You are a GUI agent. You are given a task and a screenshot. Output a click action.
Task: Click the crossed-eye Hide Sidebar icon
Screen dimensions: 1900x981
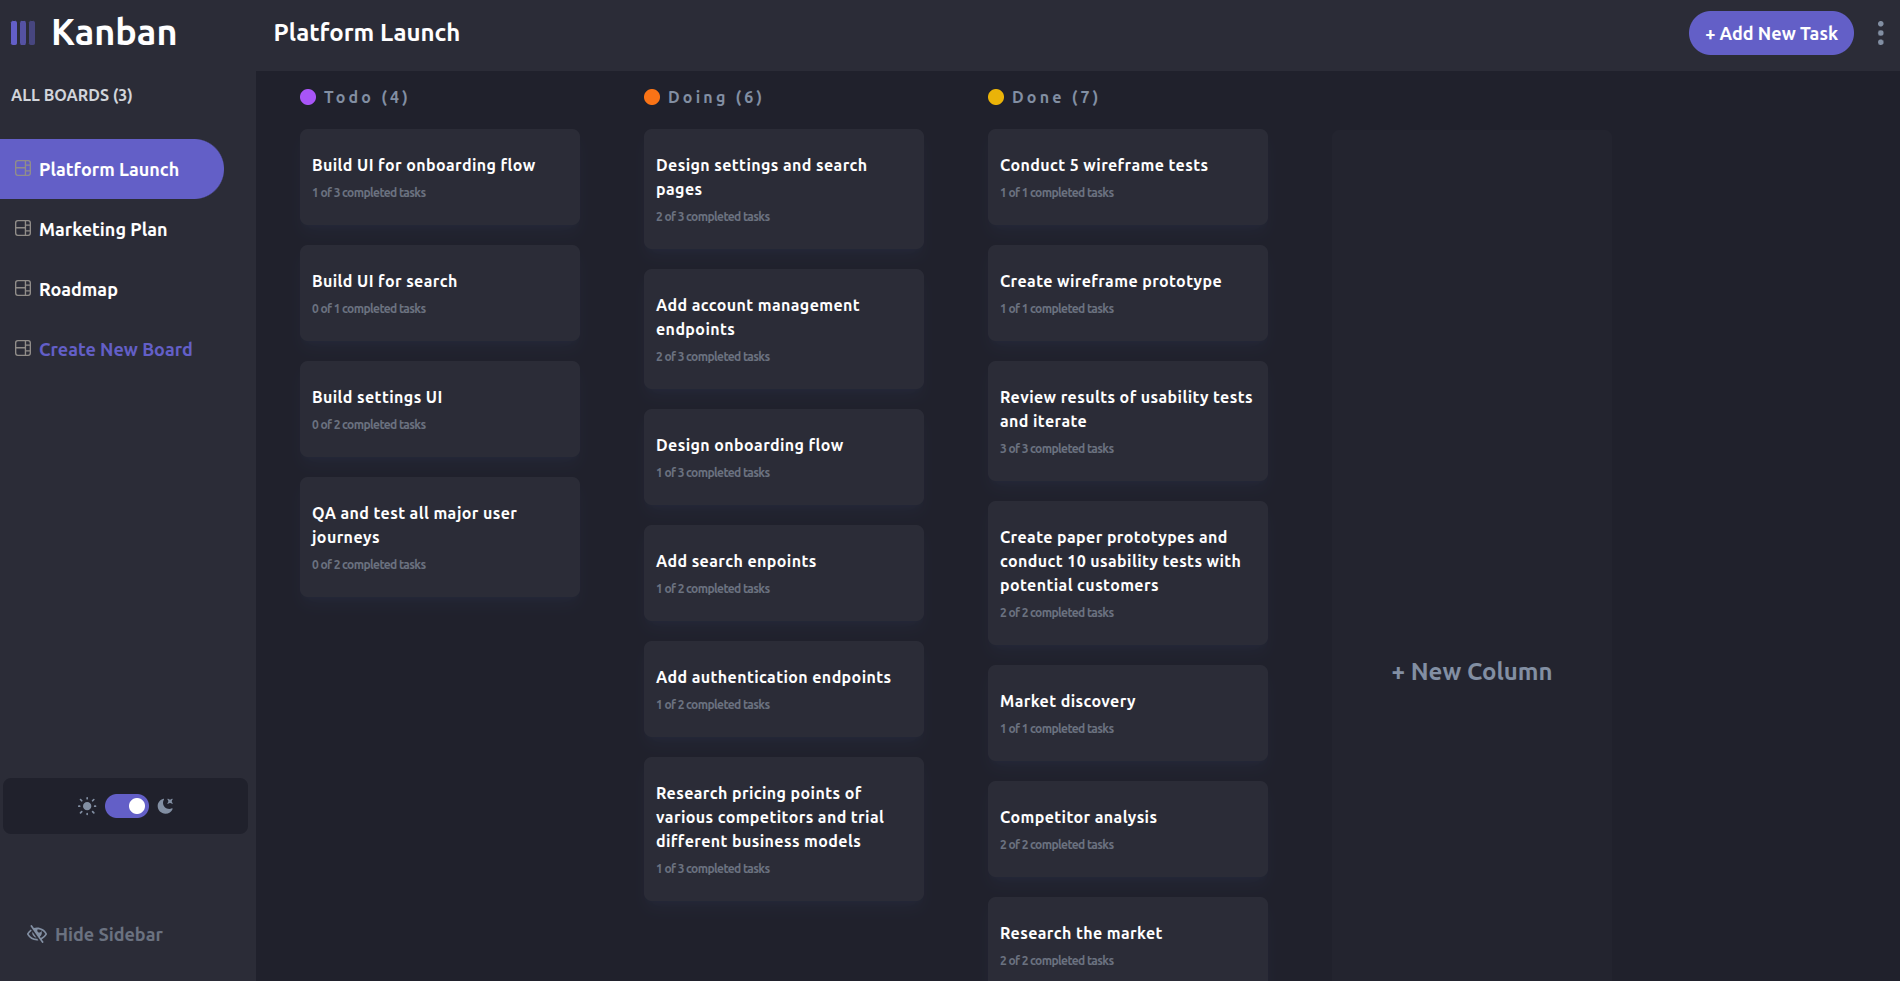tap(37, 934)
